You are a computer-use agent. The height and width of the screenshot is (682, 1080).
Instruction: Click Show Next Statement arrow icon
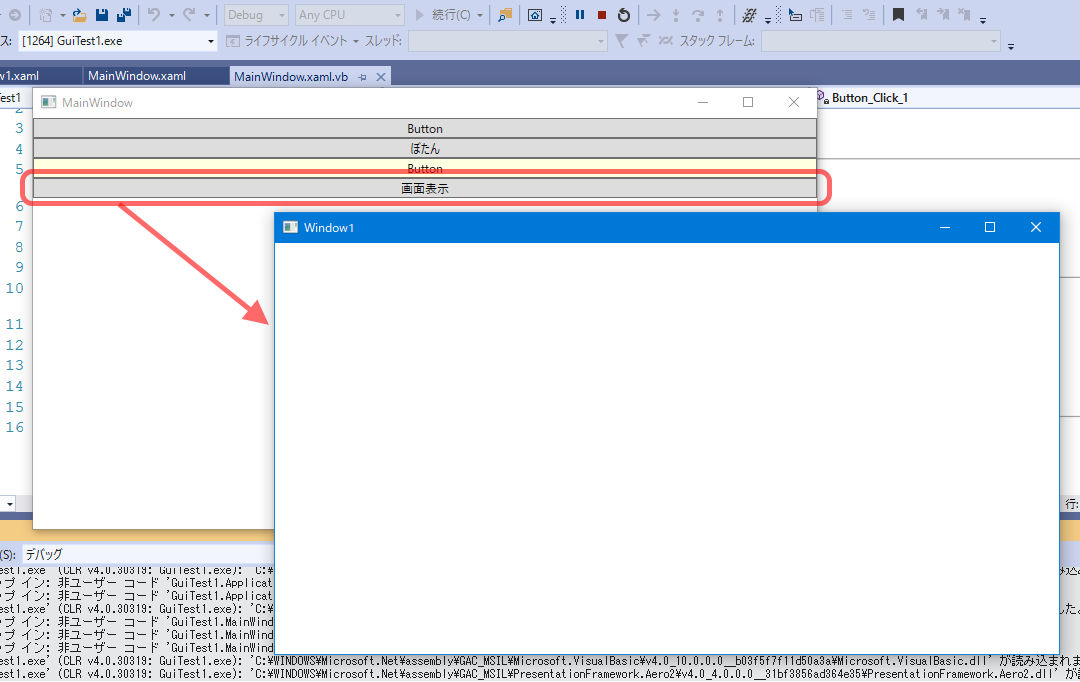coord(654,14)
